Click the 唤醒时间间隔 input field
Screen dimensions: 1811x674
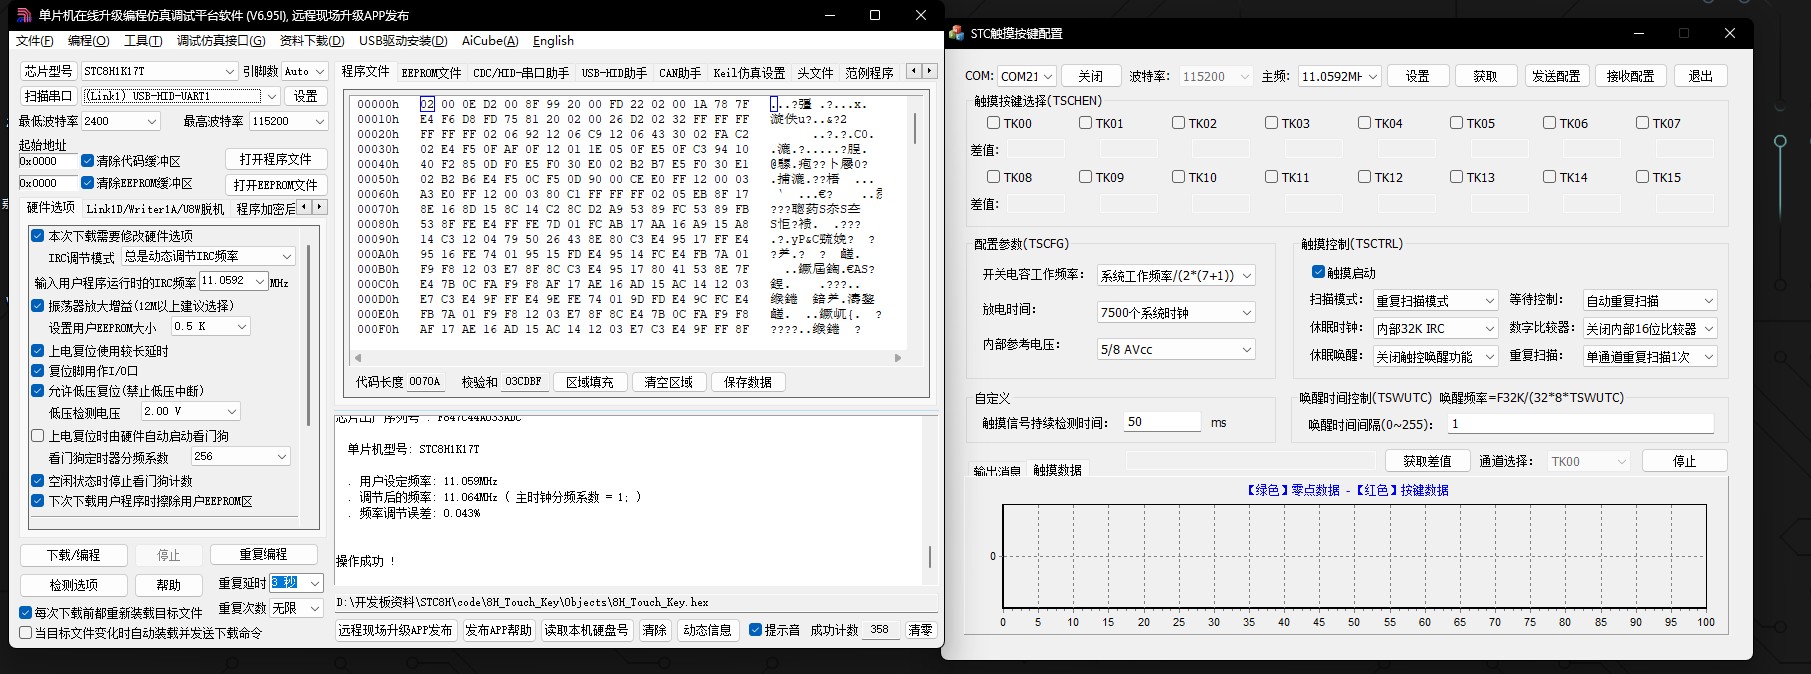click(1581, 424)
